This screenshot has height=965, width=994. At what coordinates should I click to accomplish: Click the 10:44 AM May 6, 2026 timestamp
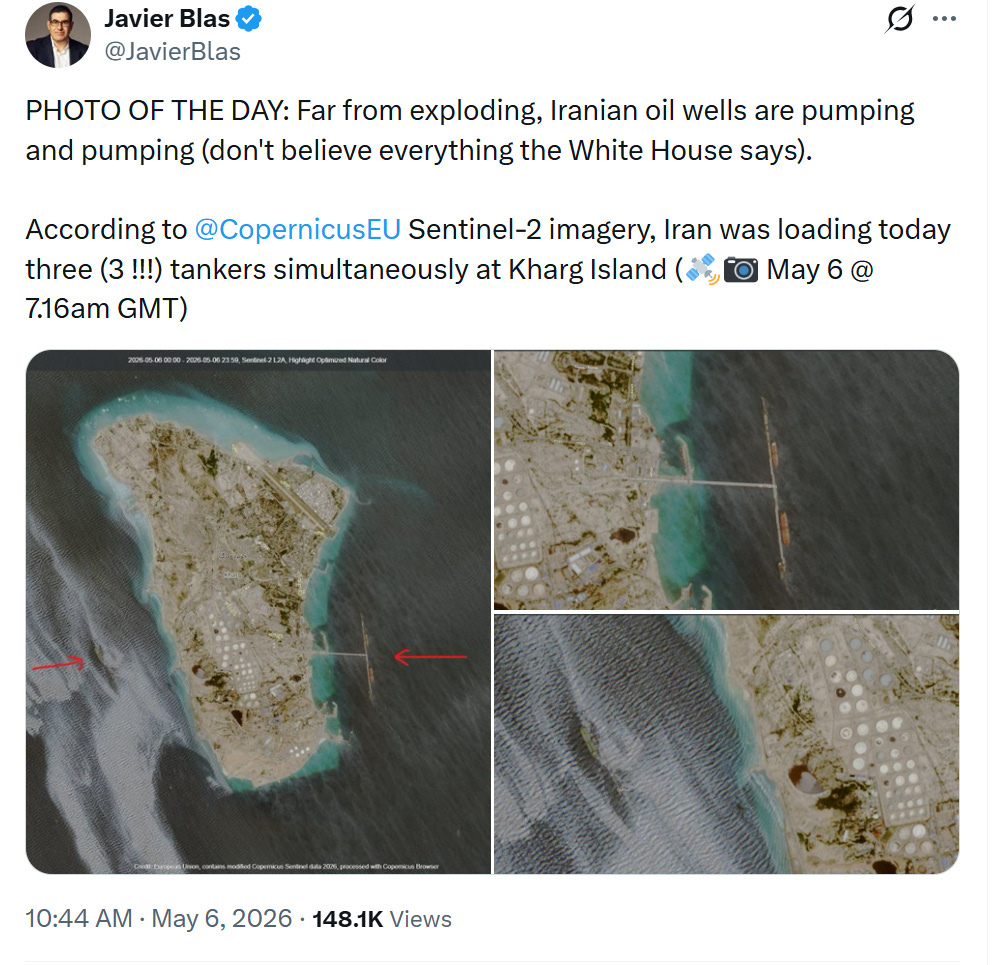[x=158, y=919]
